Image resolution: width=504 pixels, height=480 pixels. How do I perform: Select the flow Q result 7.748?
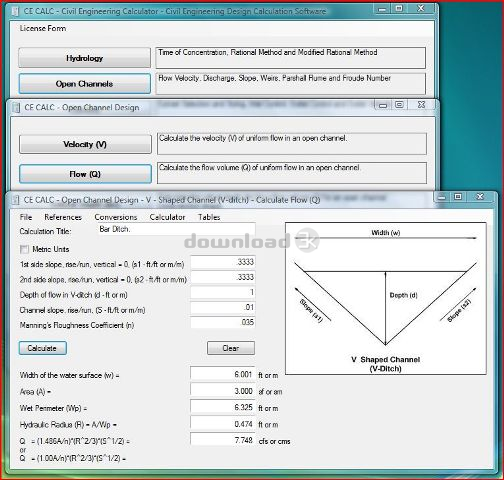(222, 440)
